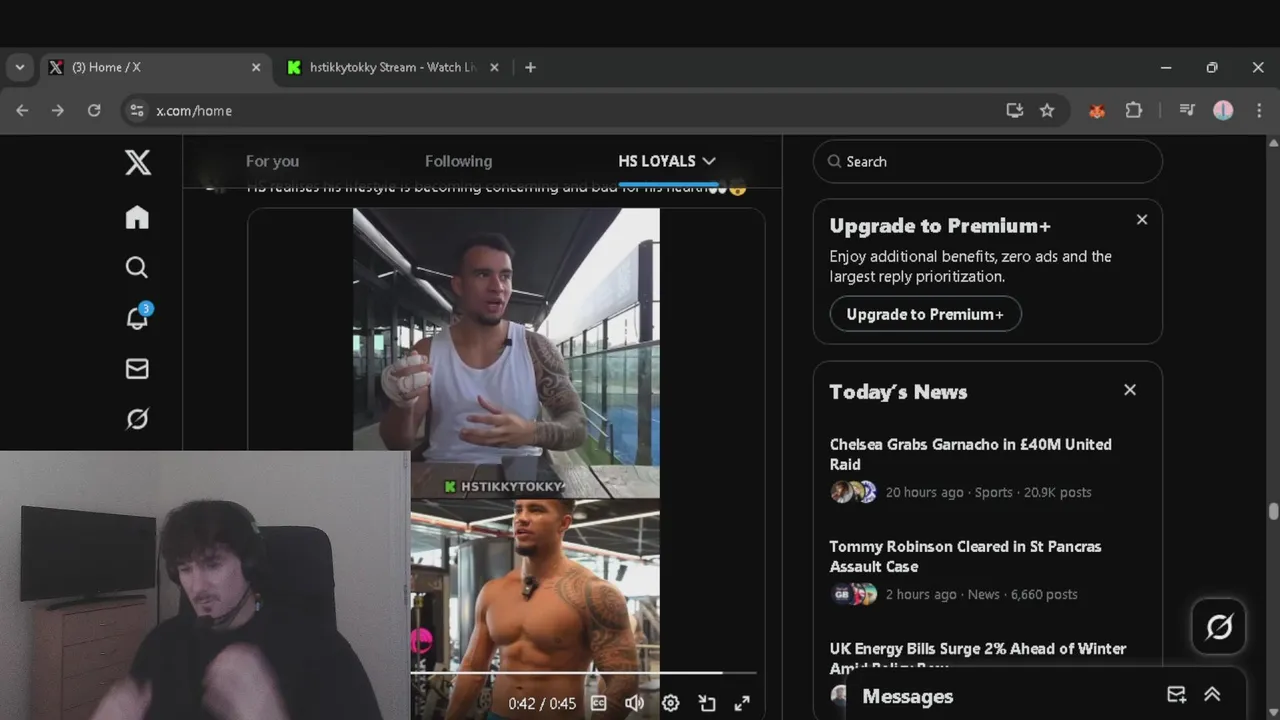This screenshot has height=720, width=1280.
Task: Expand the Messages drawer with double chevron
Action: (1212, 695)
